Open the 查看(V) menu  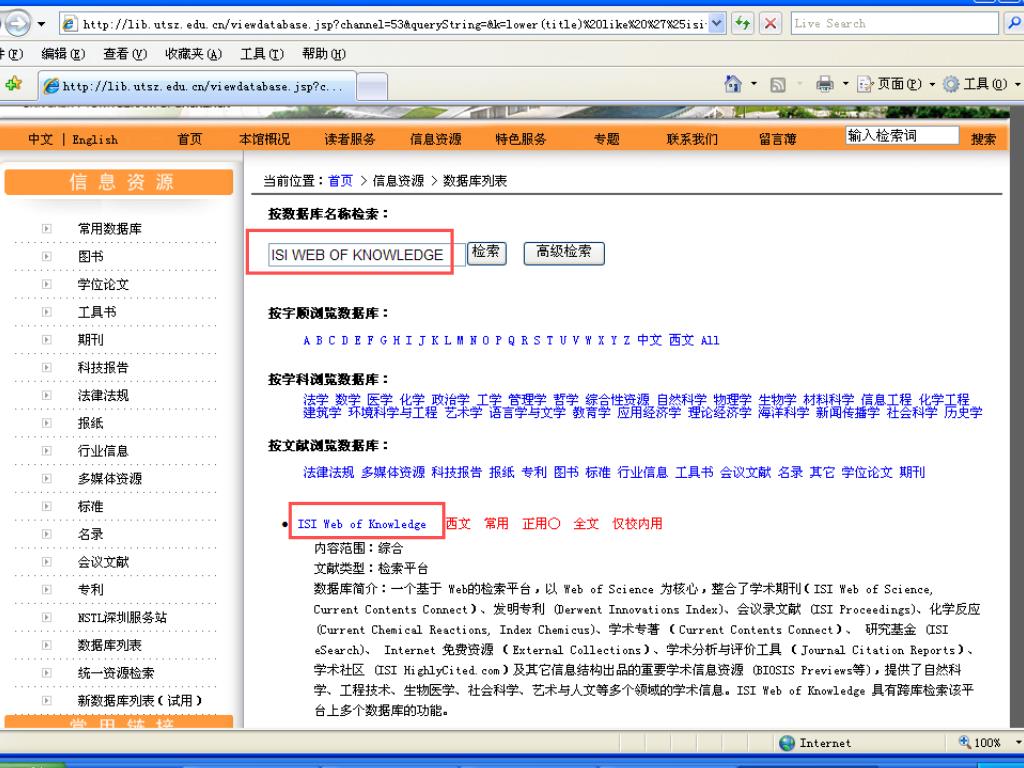[125, 54]
